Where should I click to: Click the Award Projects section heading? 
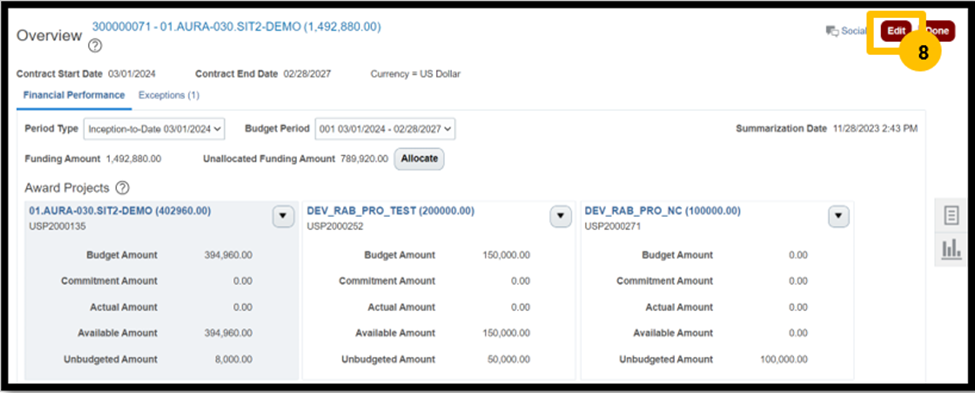67,188
